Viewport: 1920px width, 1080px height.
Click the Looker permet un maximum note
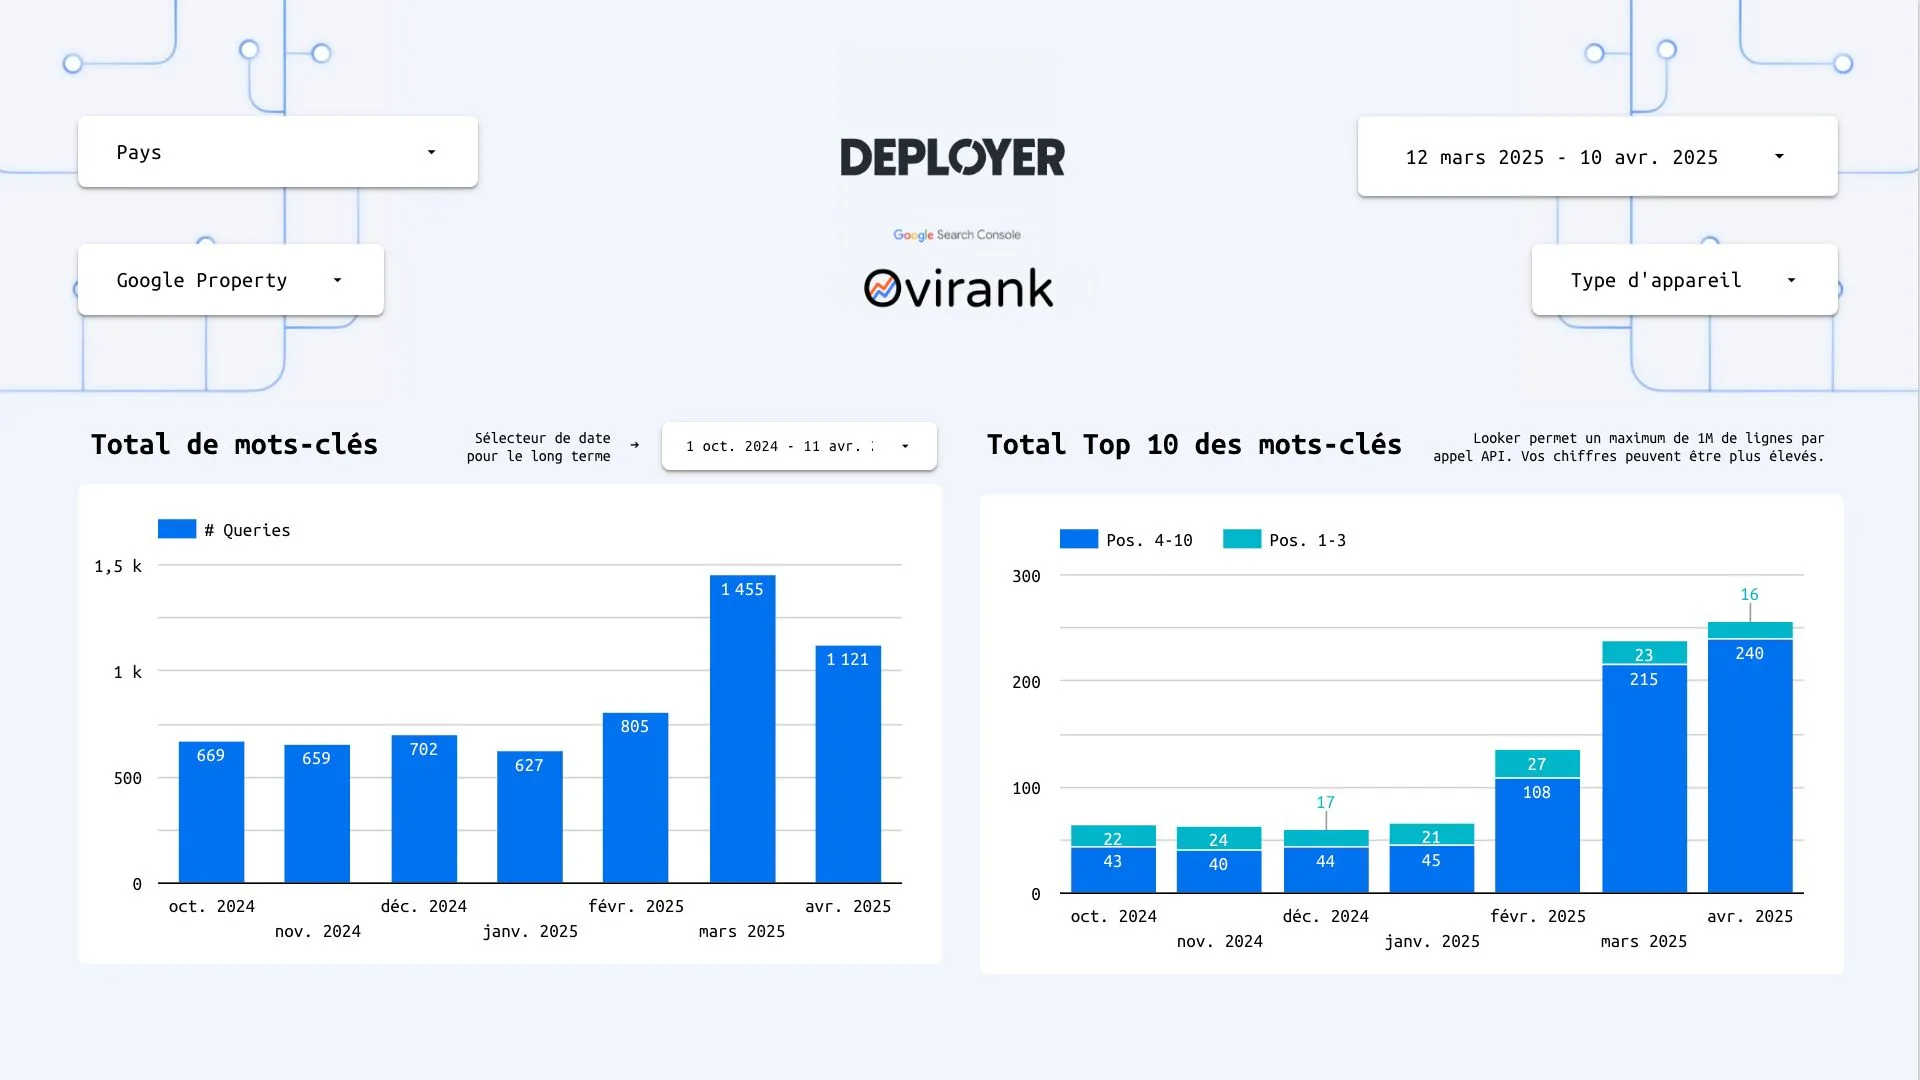(1628, 447)
